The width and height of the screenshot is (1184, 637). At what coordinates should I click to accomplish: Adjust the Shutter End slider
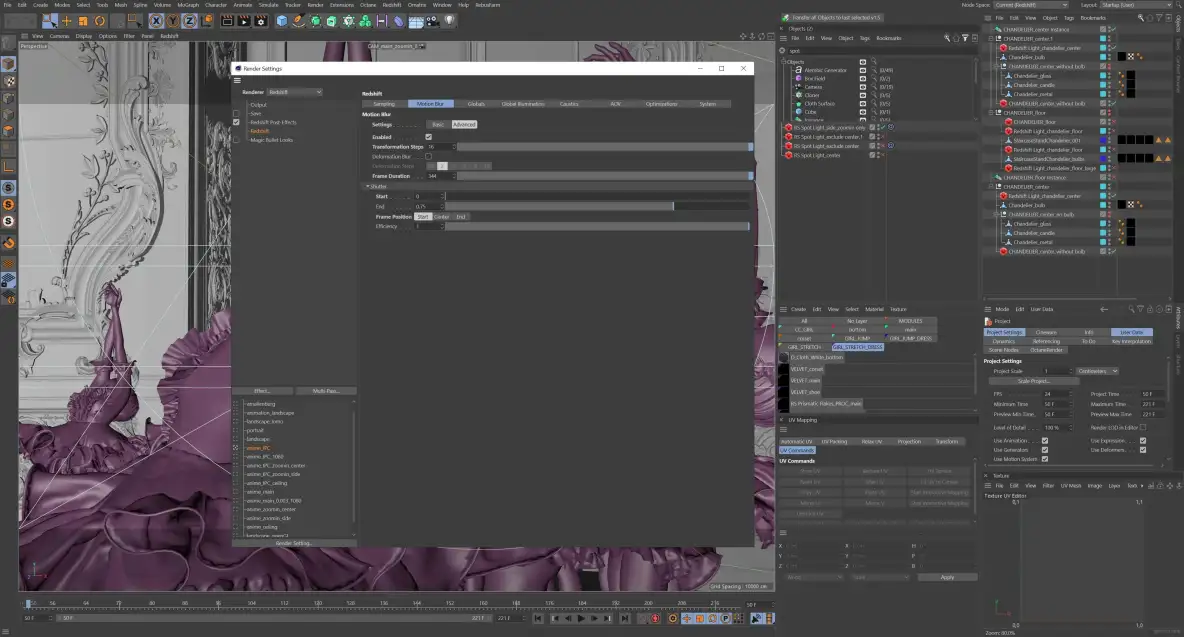click(x=599, y=206)
